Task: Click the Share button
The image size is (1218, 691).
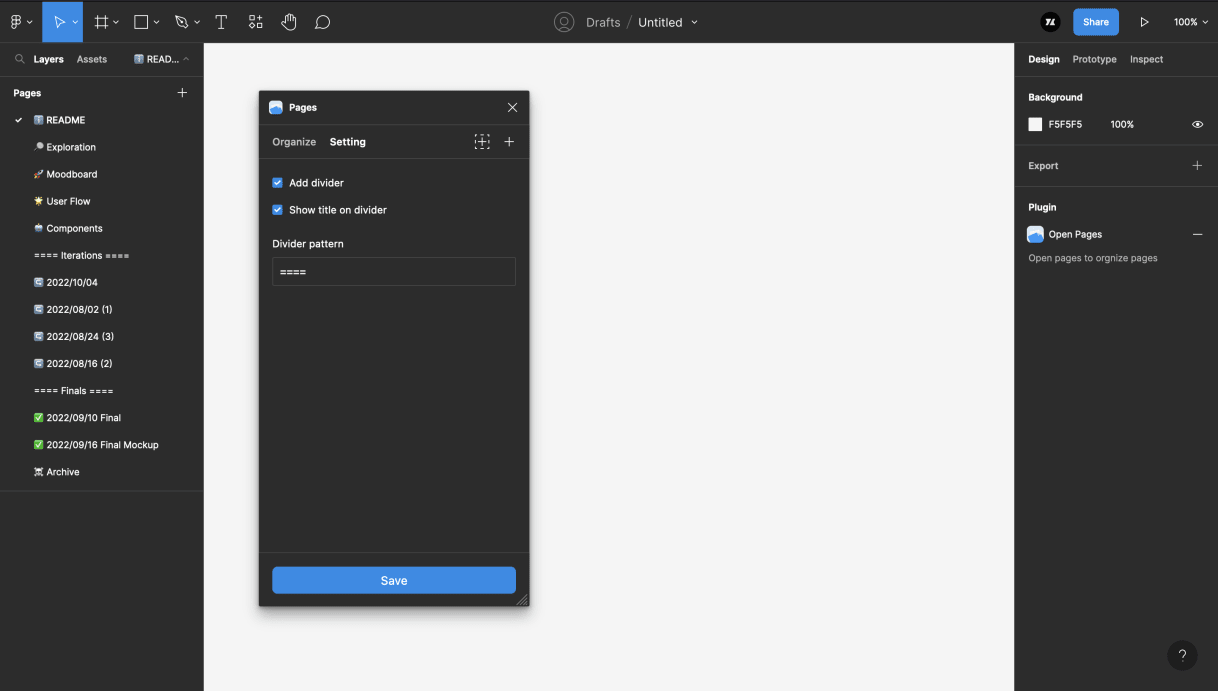Action: click(1095, 21)
